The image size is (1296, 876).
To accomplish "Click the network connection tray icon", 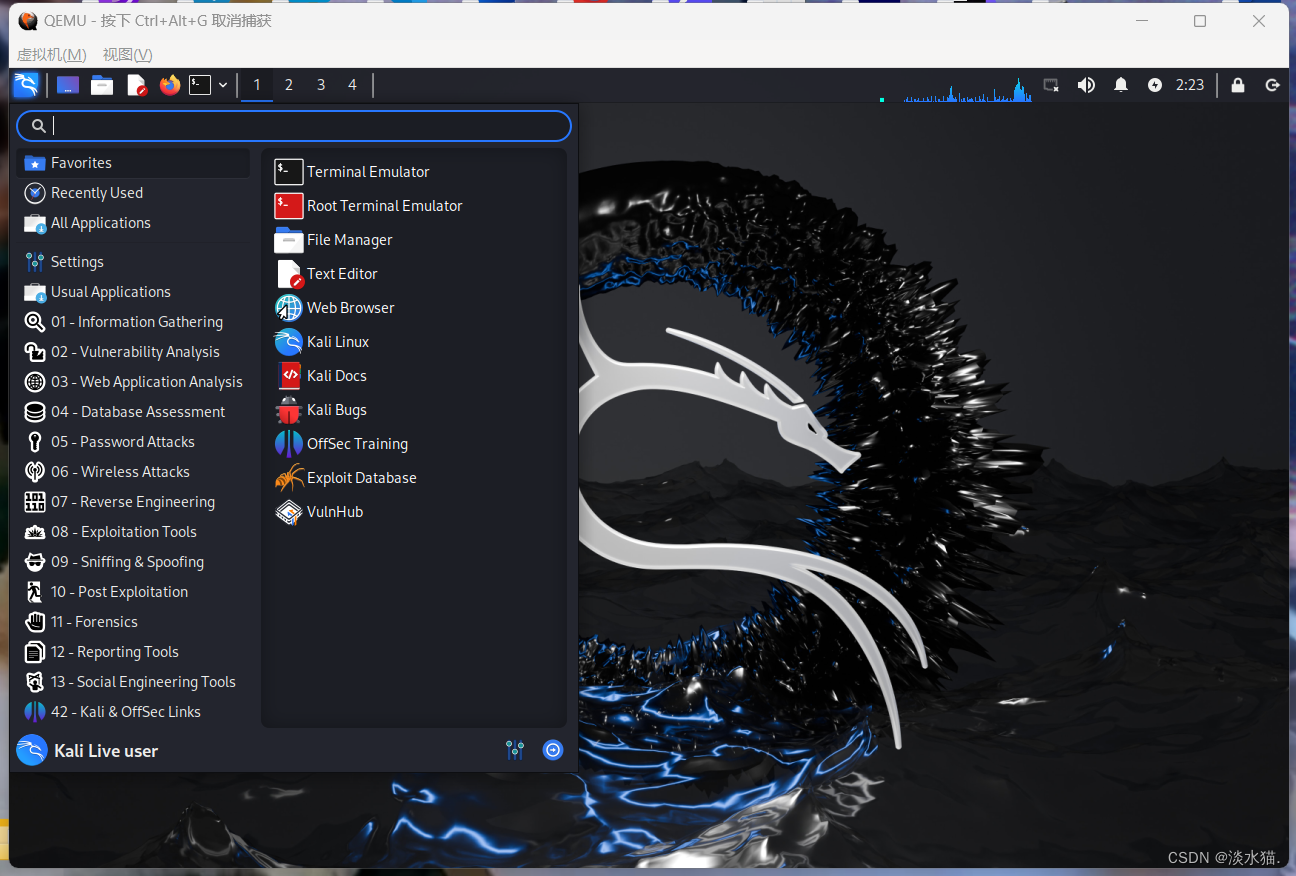I will coord(1051,85).
